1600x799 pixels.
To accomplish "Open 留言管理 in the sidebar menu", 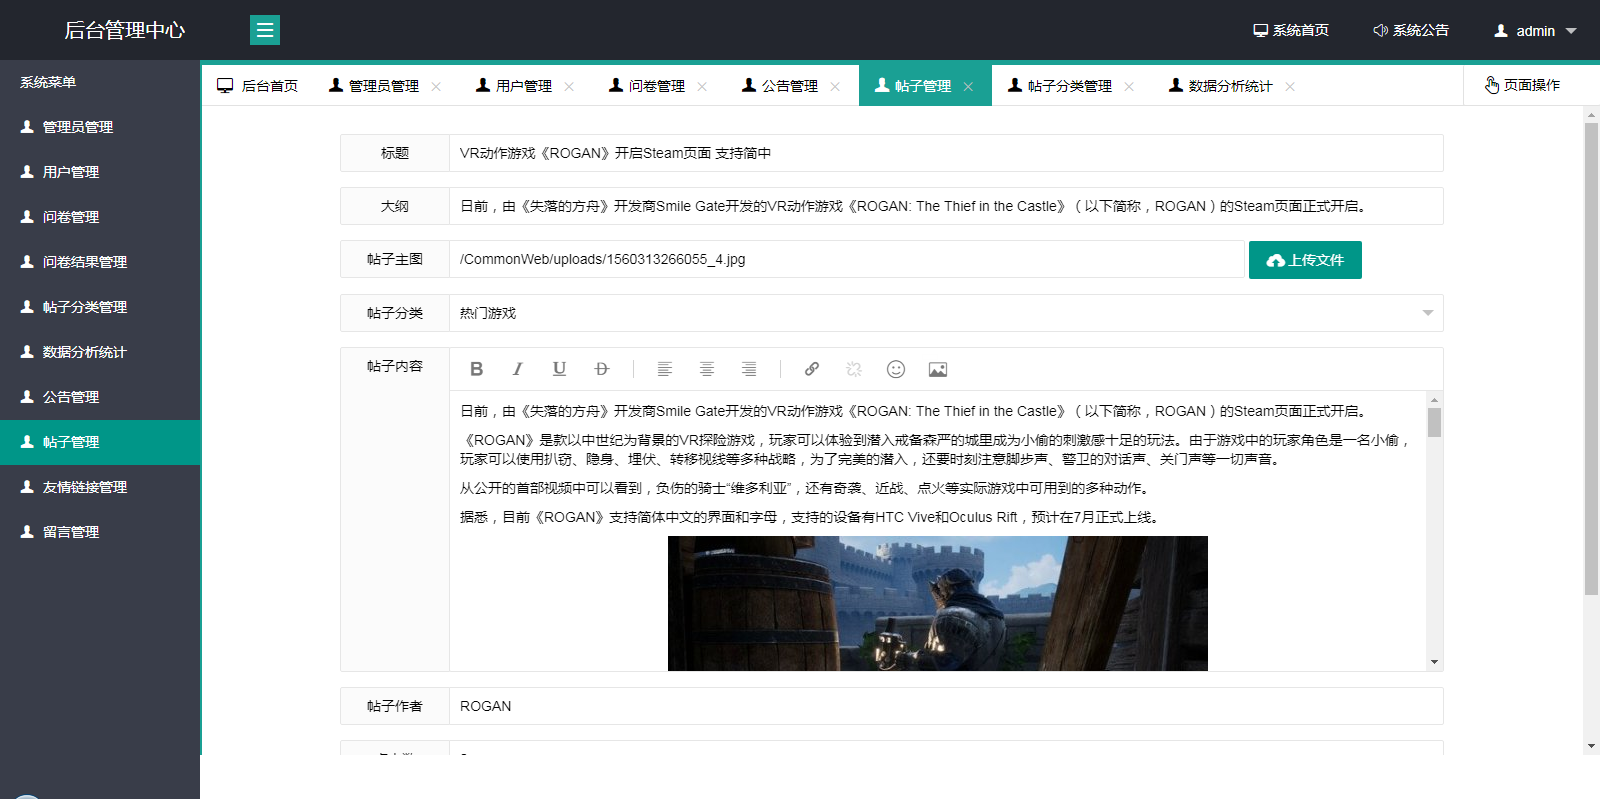I will 100,532.
